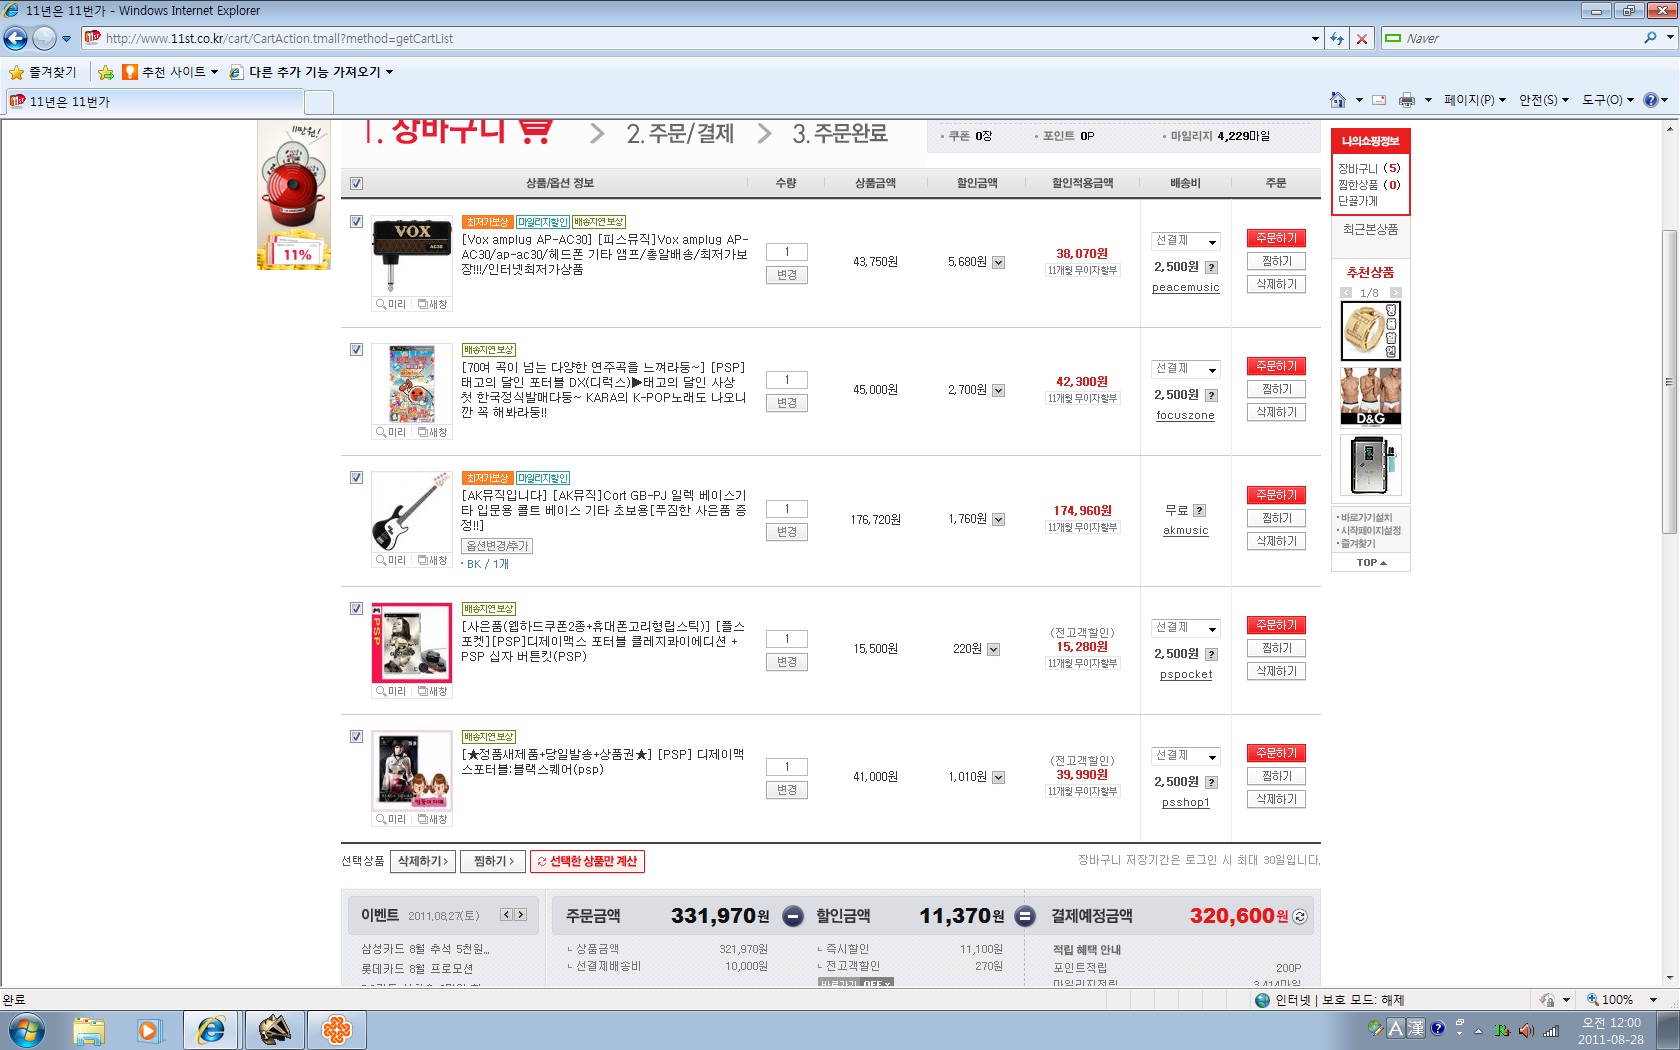Click the volume speaker tray icon
Image resolution: width=1680 pixels, height=1050 pixels.
1526,1029
